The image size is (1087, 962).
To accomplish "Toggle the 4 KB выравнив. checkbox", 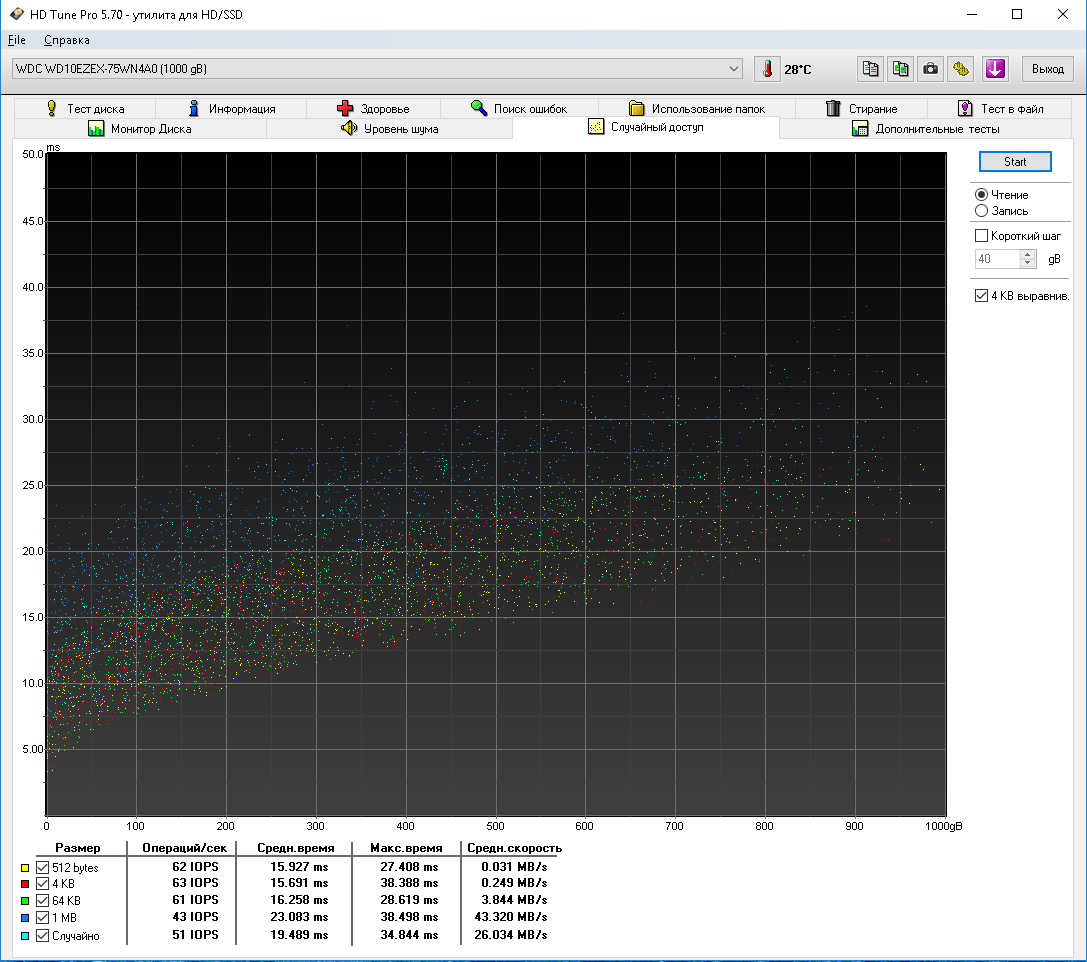I will [981, 296].
